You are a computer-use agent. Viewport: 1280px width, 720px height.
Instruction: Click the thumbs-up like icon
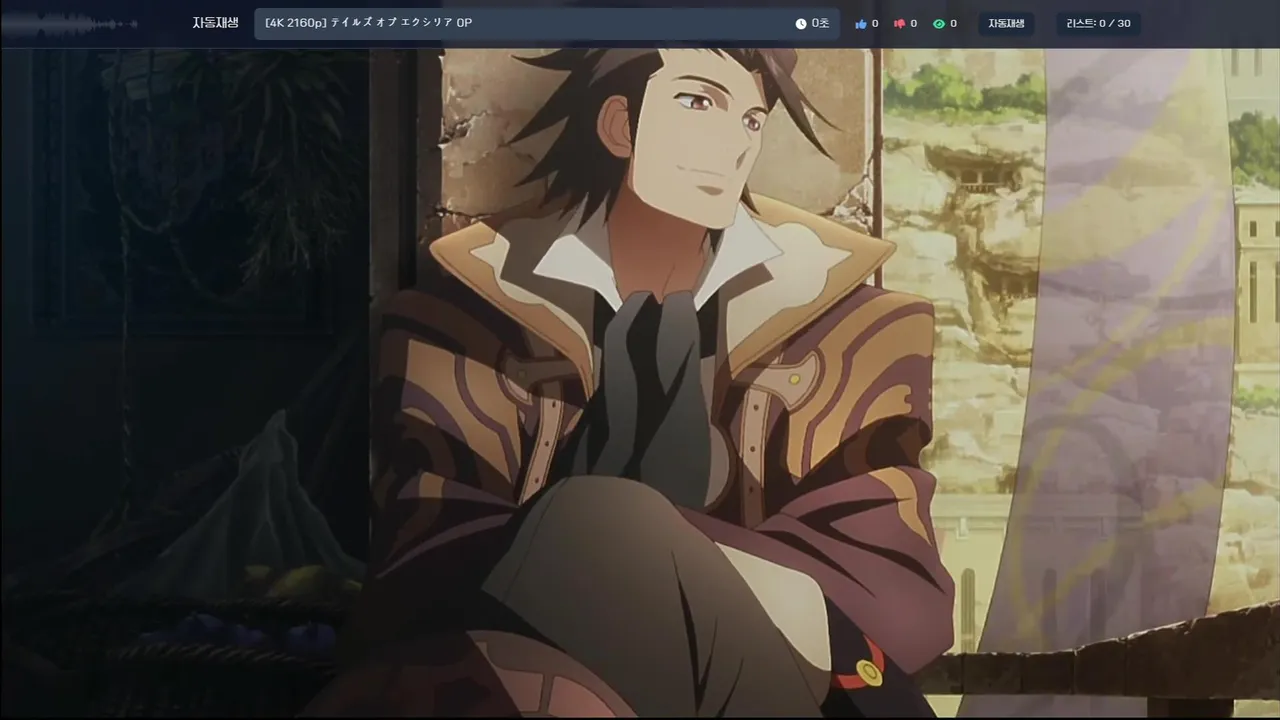click(861, 23)
